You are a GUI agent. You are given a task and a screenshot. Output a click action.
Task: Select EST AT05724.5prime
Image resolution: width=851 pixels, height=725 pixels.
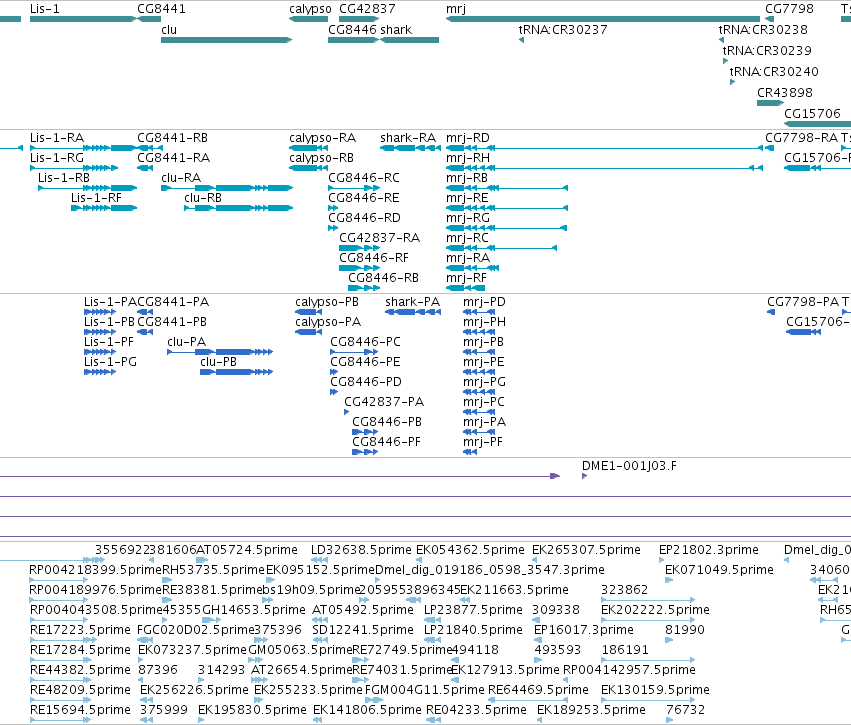[202, 560]
